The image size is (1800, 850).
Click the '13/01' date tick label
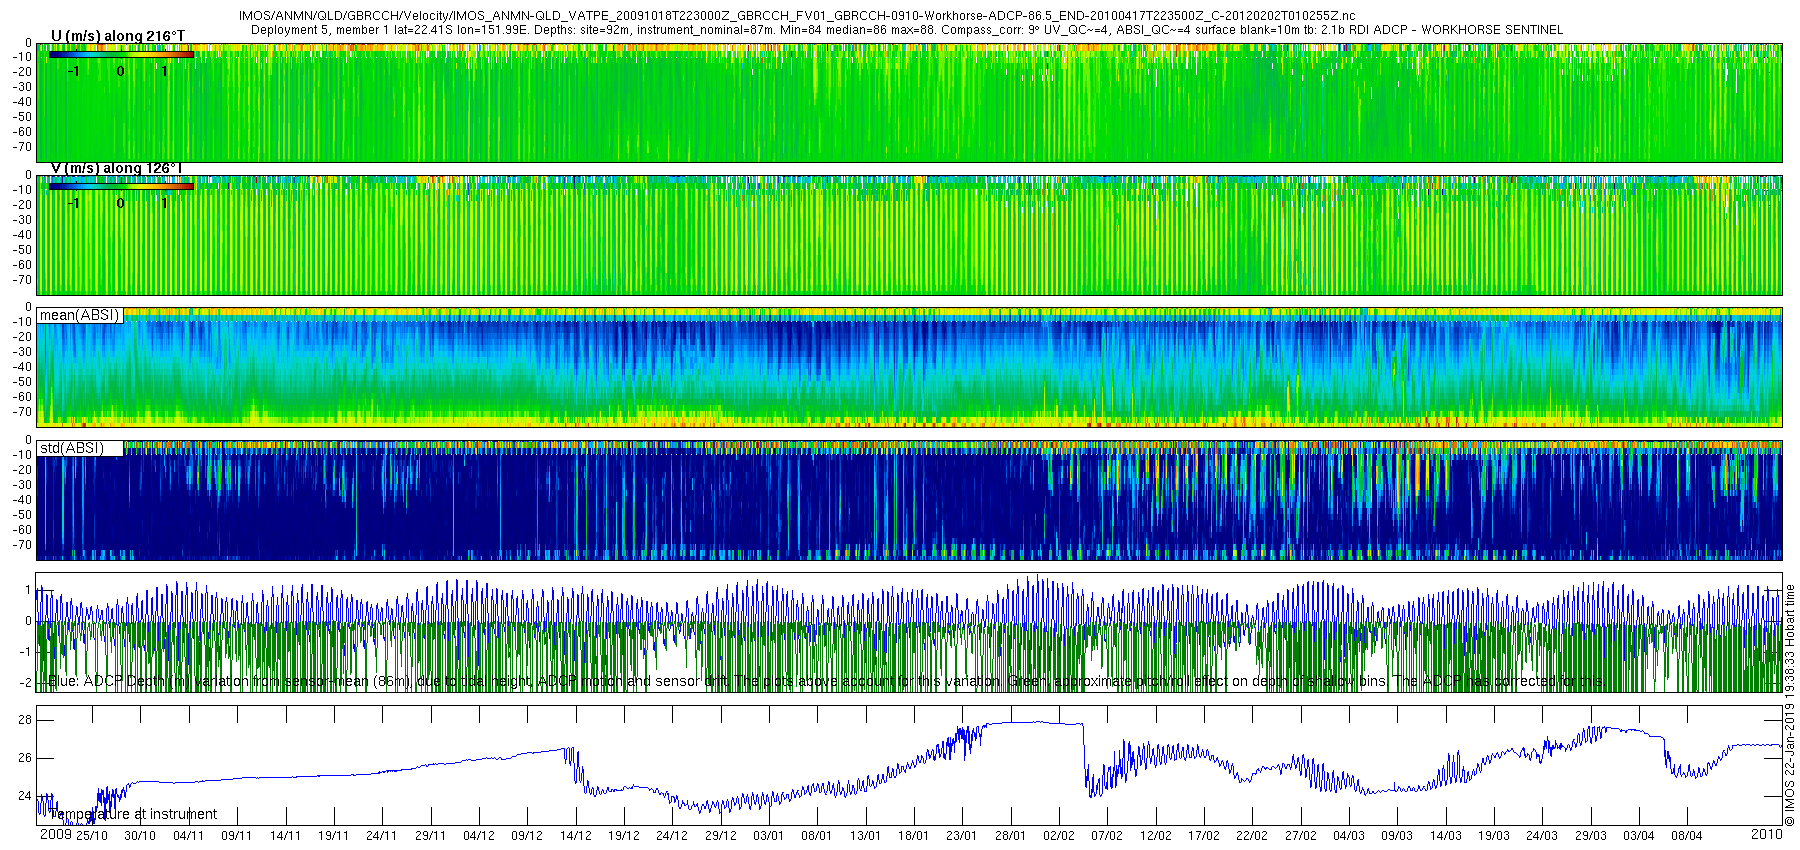[x=866, y=836]
